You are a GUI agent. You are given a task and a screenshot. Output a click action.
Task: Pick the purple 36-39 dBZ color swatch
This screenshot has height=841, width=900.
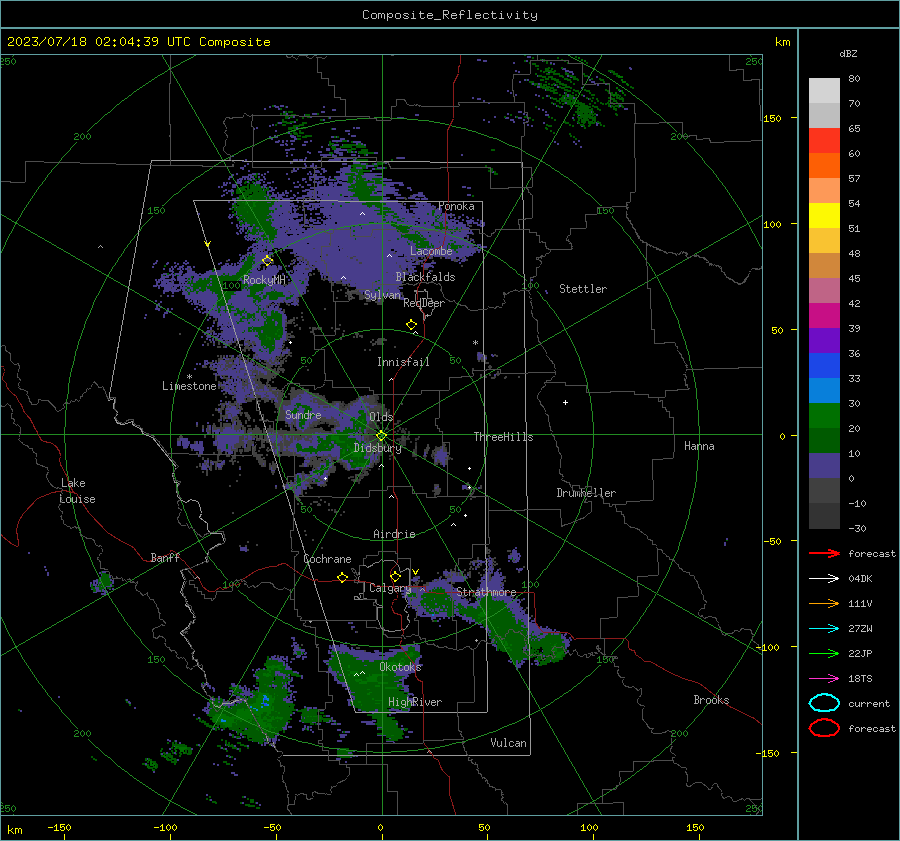coord(824,340)
